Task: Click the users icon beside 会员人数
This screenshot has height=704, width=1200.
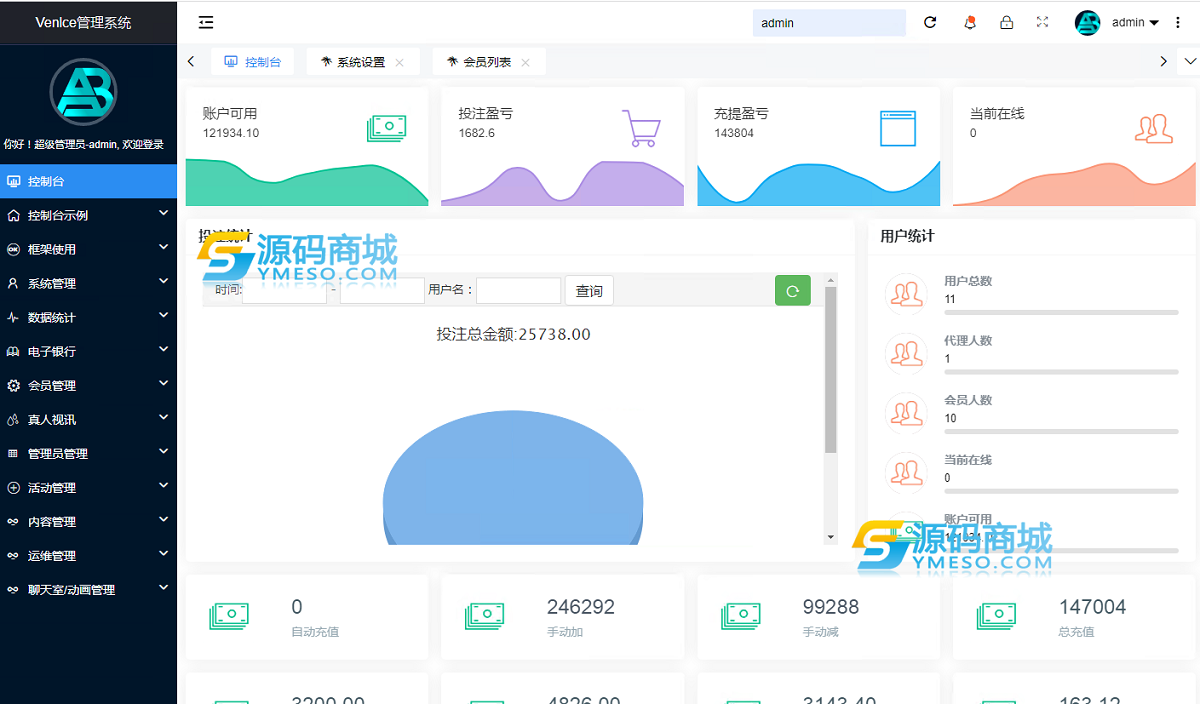Action: (x=907, y=413)
